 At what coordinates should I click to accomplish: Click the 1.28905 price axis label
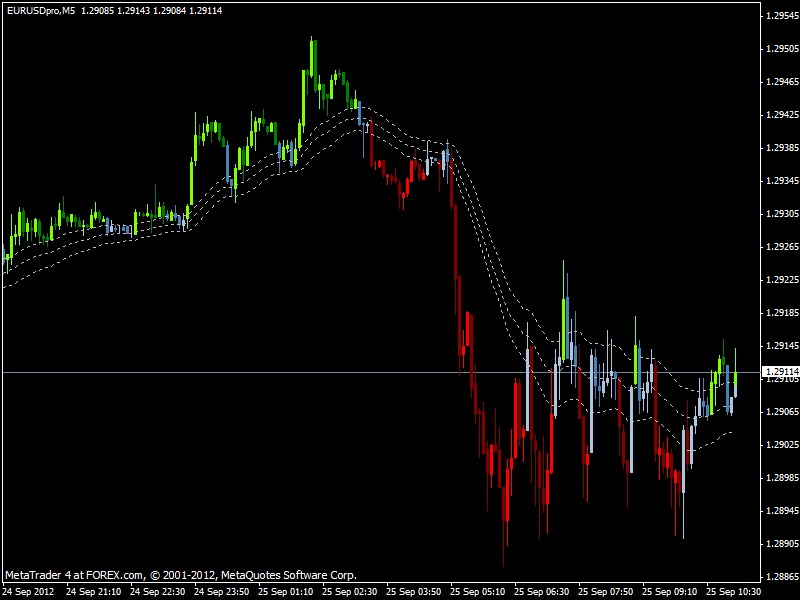782,544
